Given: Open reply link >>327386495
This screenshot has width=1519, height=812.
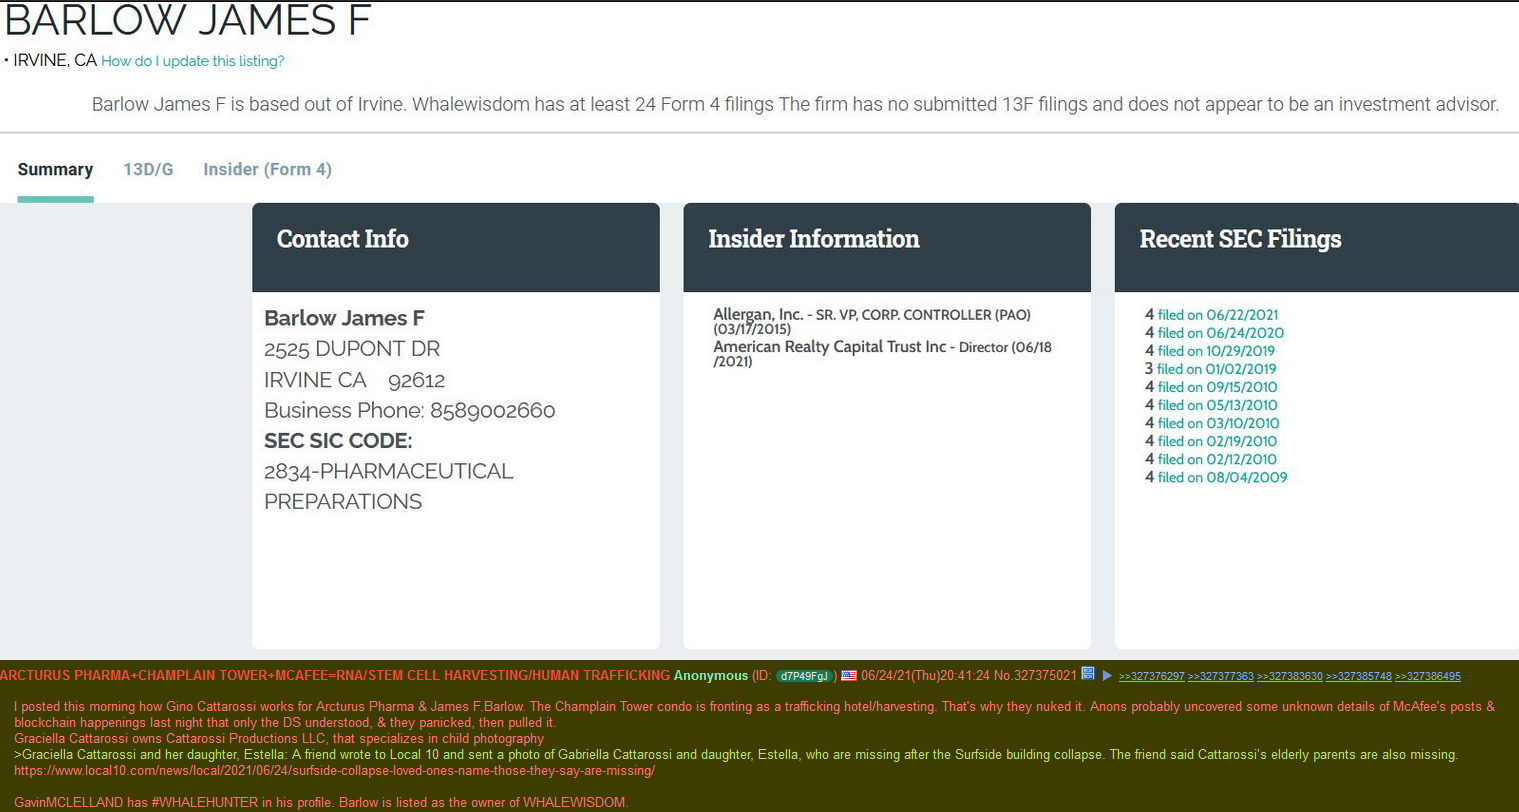Looking at the screenshot, I should point(1428,677).
